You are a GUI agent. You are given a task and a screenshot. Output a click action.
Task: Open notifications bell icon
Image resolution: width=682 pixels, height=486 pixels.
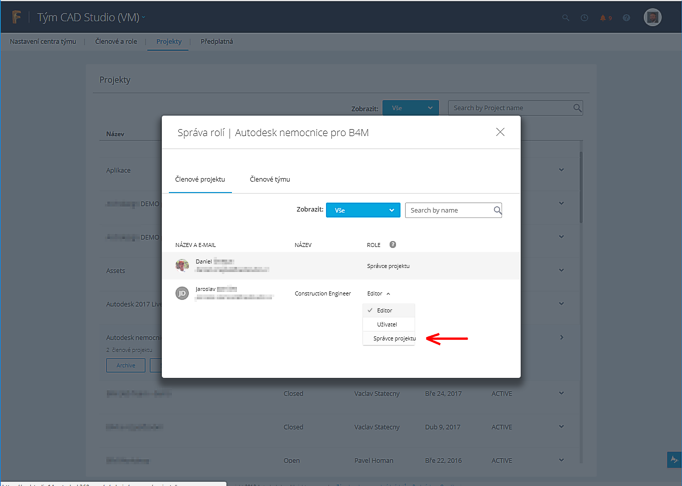click(604, 18)
